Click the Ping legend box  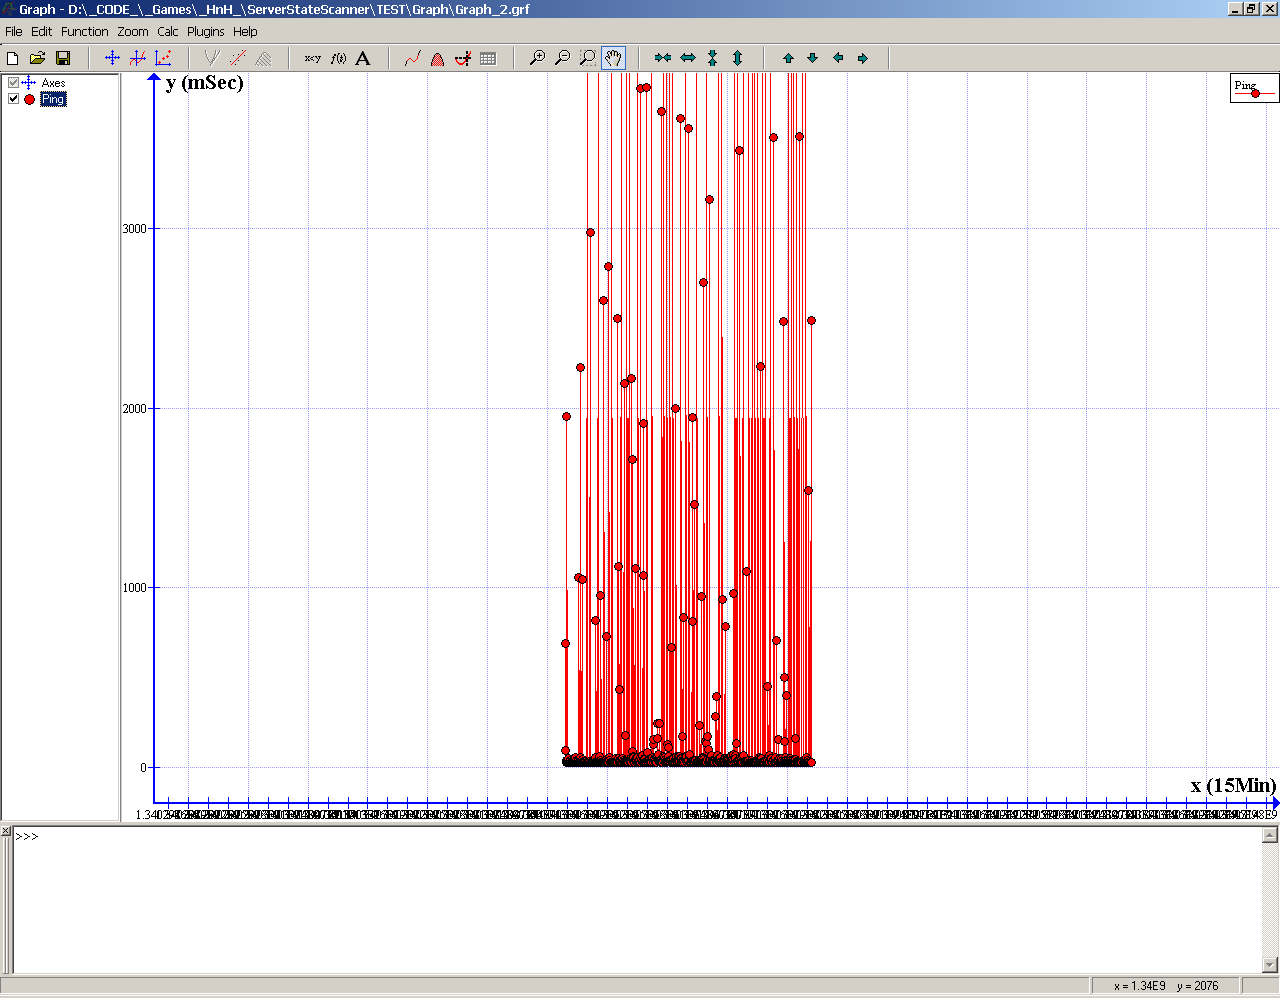pos(1254,88)
